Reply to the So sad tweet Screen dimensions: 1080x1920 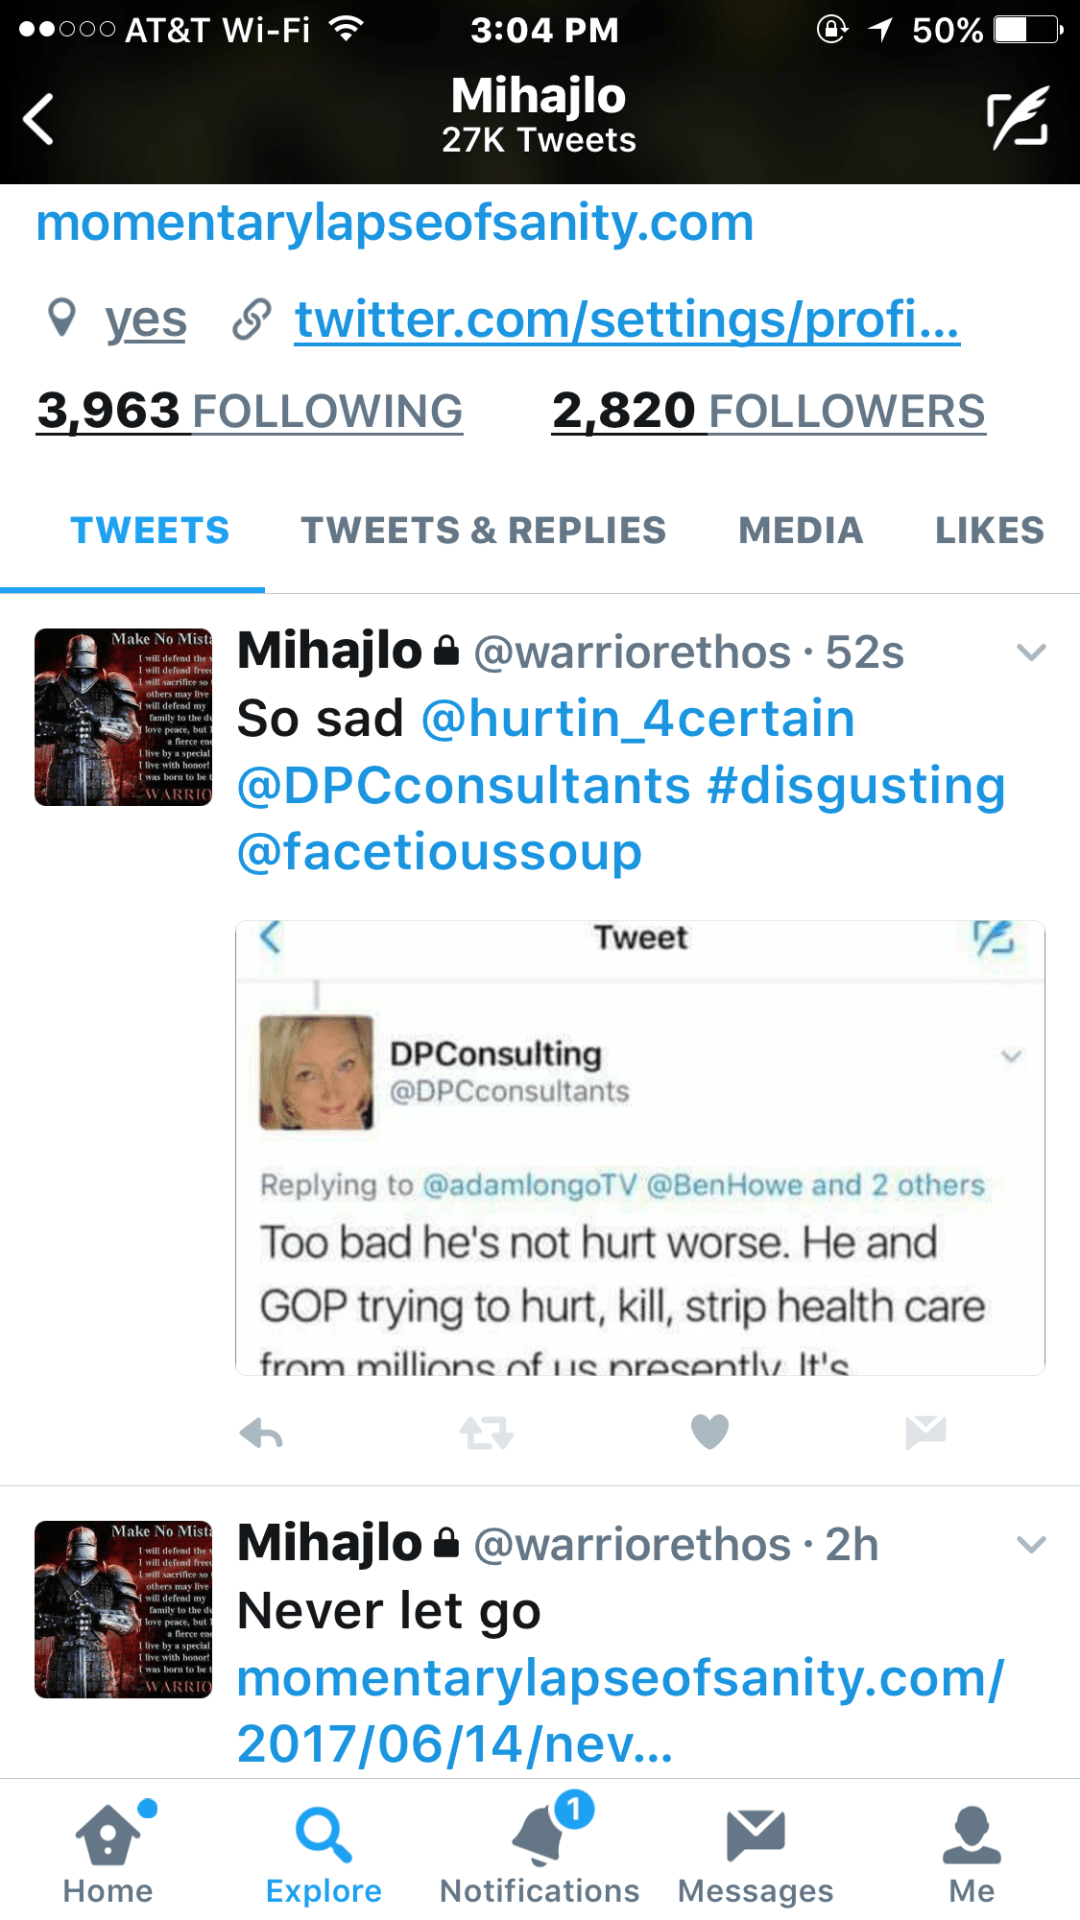point(262,1433)
